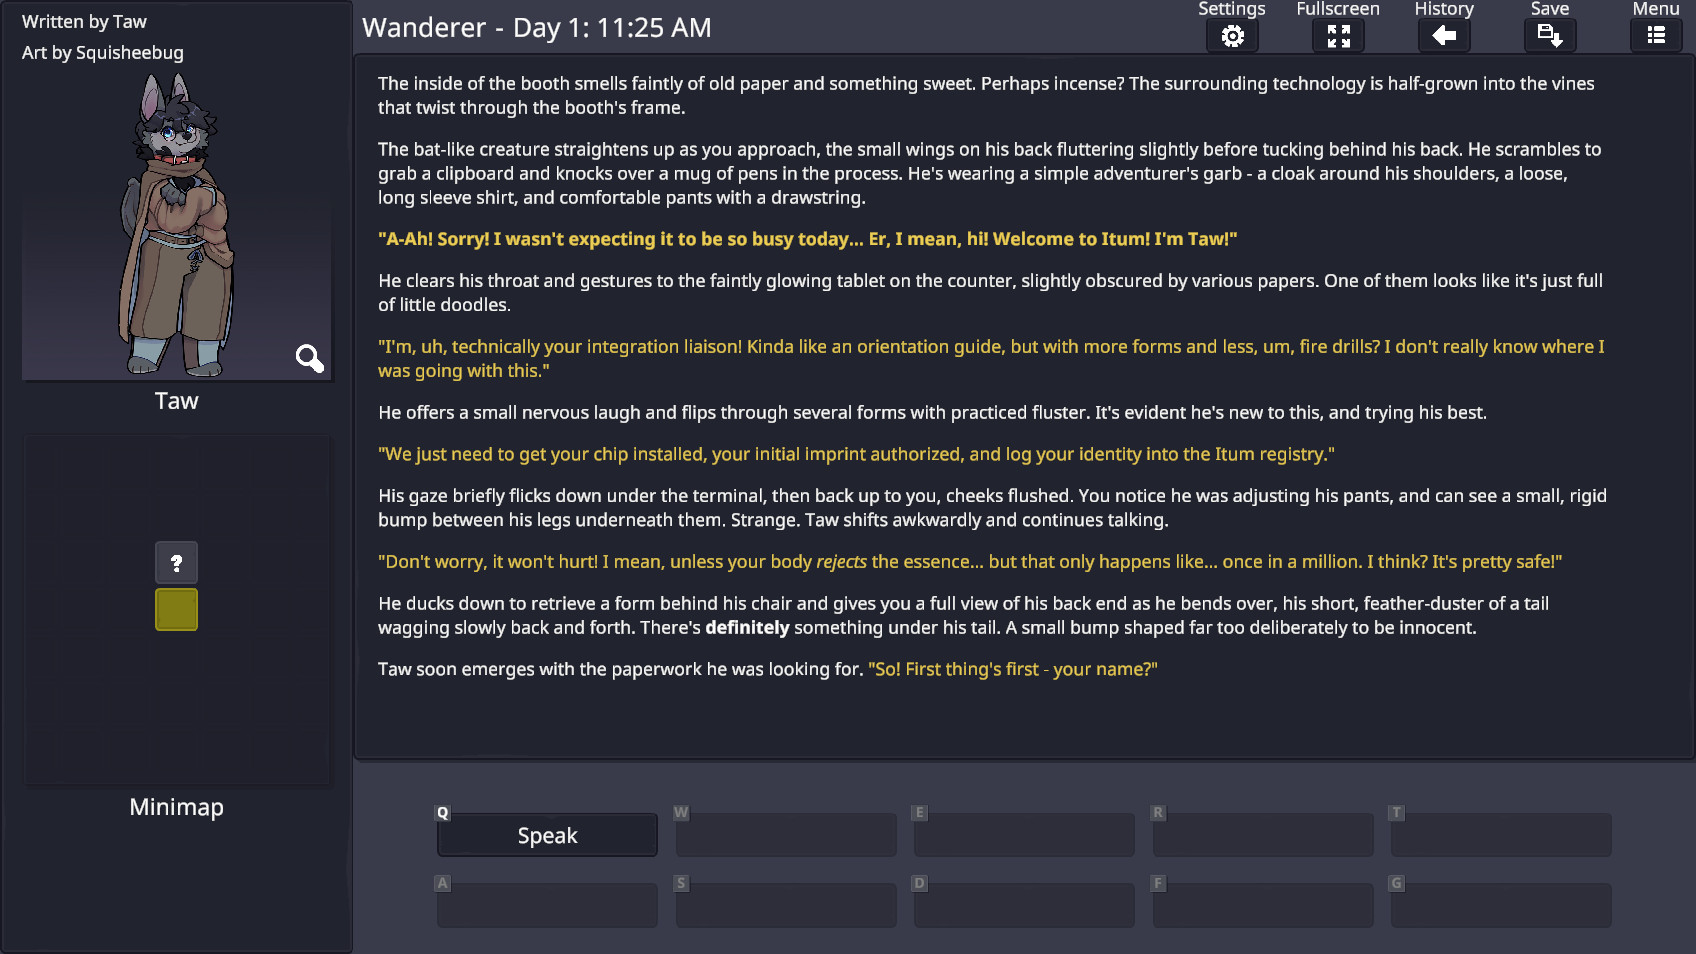The height and width of the screenshot is (954, 1696).
Task: Select the yellow current-location minimap square
Action: coord(176,609)
